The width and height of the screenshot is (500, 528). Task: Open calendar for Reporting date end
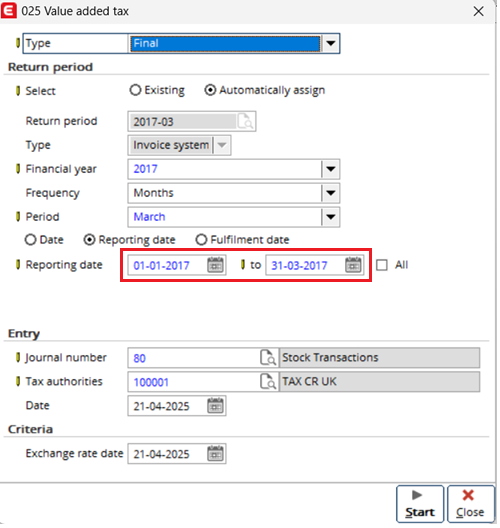coord(353,265)
